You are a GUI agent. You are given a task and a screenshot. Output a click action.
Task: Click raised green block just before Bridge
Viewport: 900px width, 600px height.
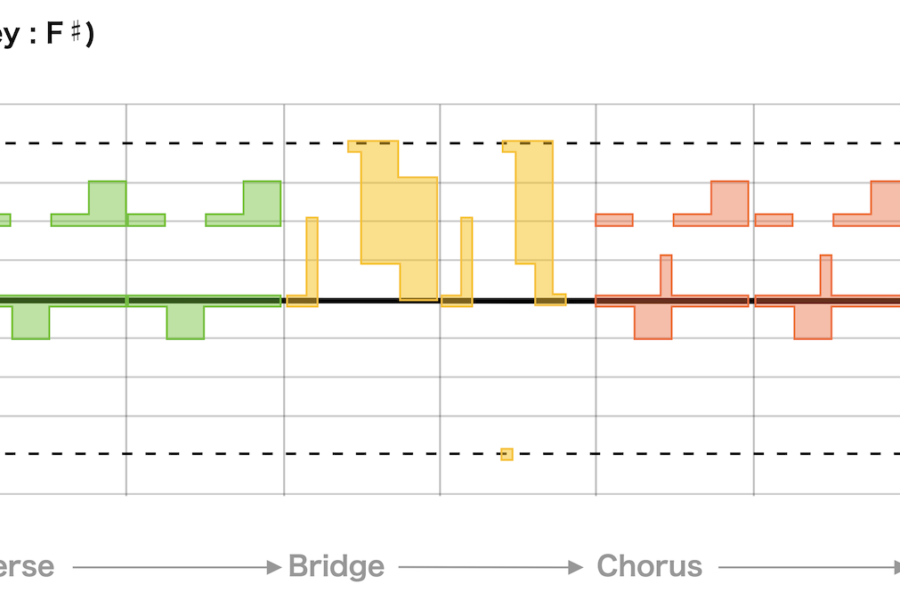click(262, 200)
